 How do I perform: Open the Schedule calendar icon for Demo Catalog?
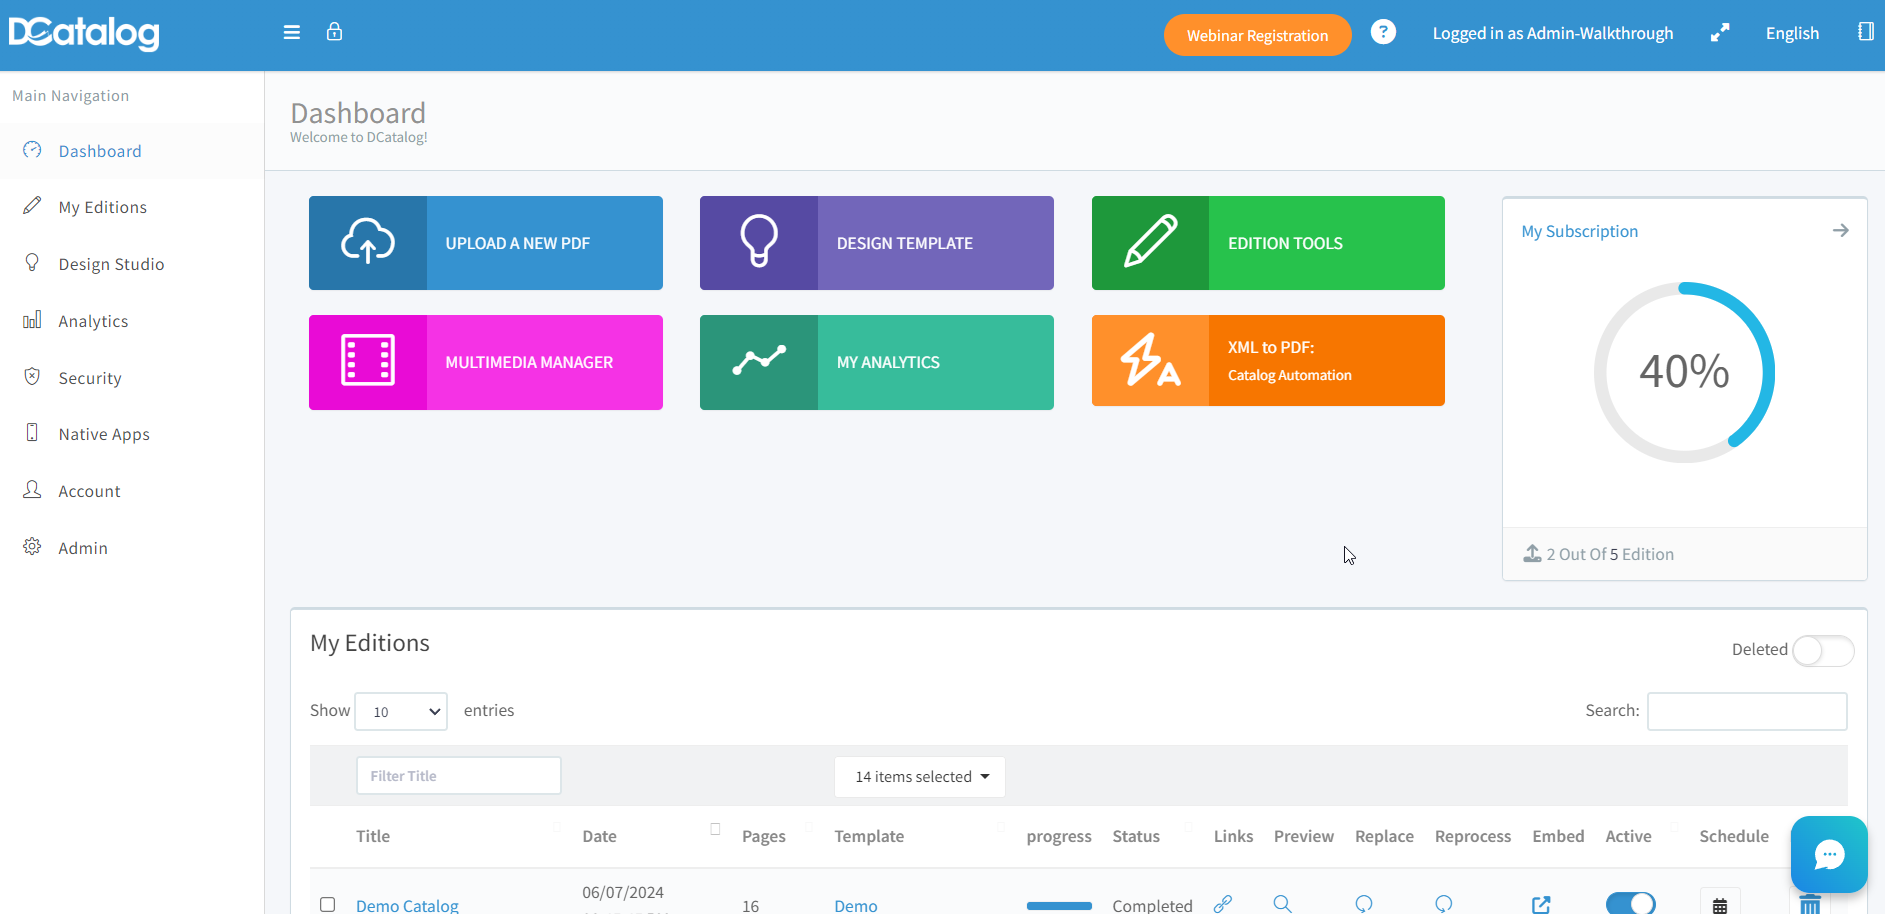click(1720, 904)
